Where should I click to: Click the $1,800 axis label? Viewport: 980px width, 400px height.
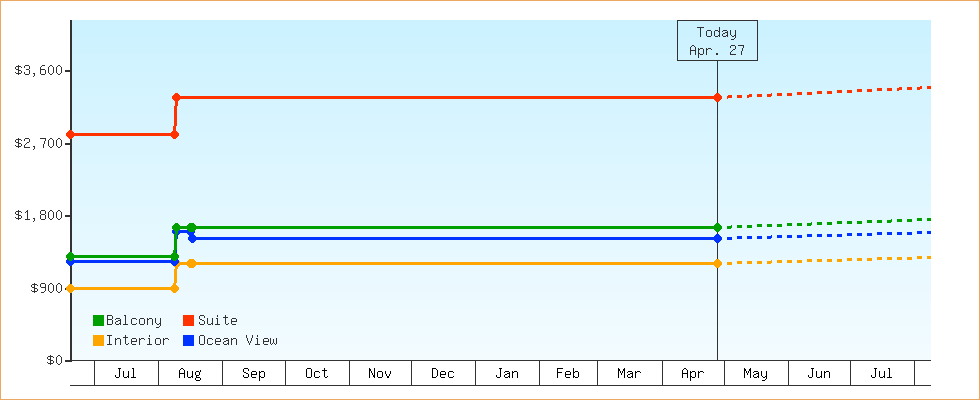point(38,216)
